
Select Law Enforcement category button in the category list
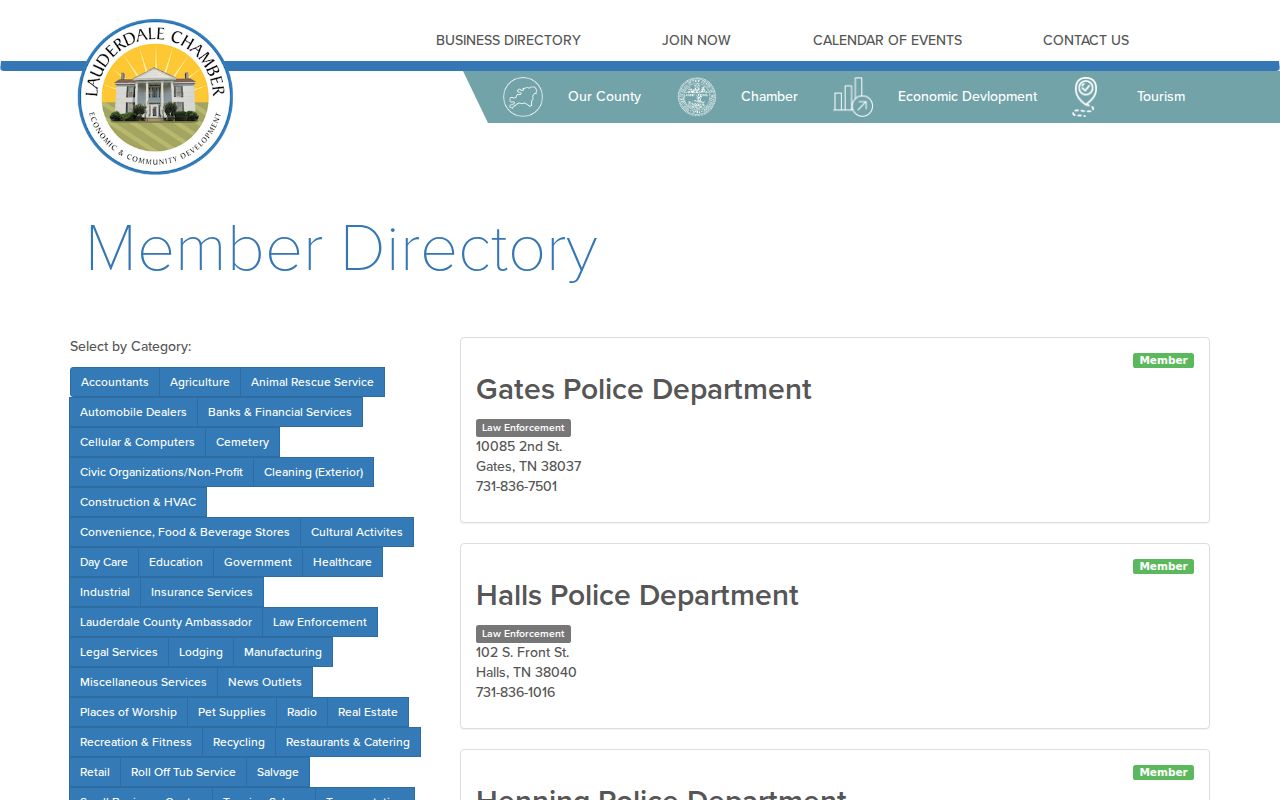point(320,622)
